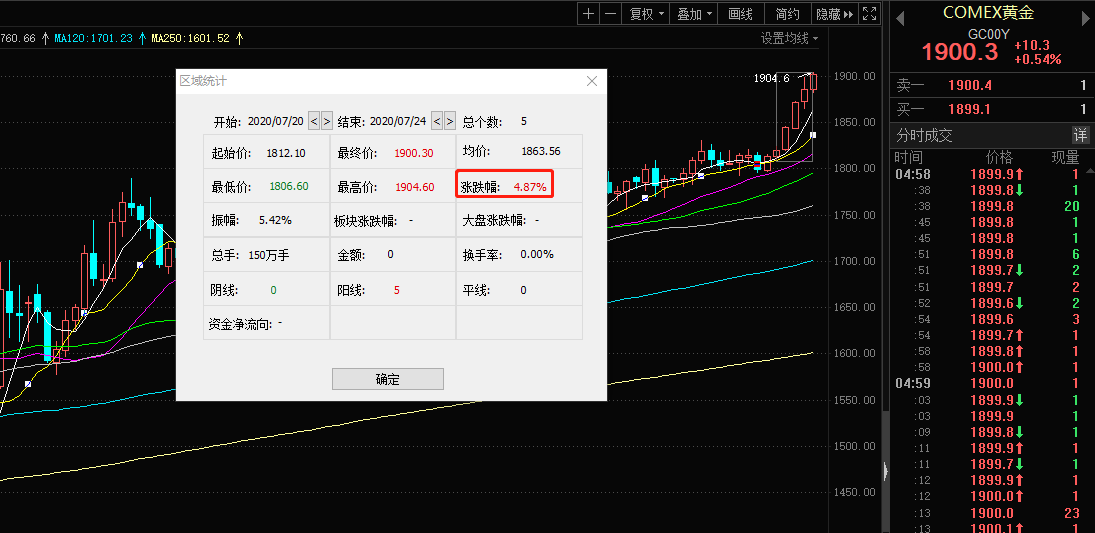Click 买一 bid price 1899.1
The image size is (1095, 533).
[x=971, y=109]
